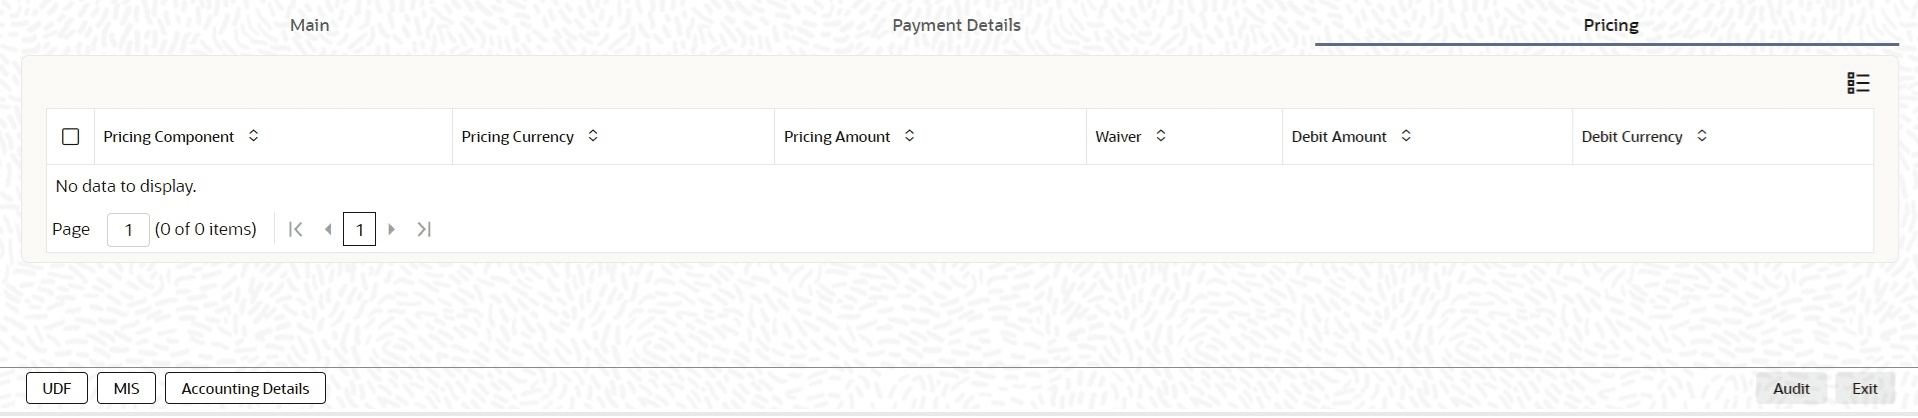Open Accounting Details
This screenshot has width=1918, height=418.
tap(245, 389)
